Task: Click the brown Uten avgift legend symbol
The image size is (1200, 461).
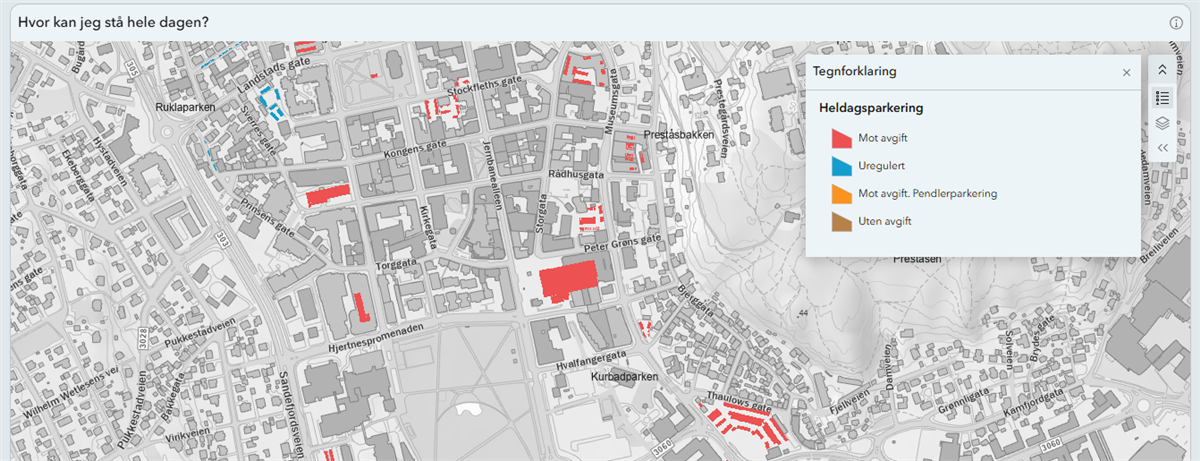Action: pyautogui.click(x=840, y=221)
